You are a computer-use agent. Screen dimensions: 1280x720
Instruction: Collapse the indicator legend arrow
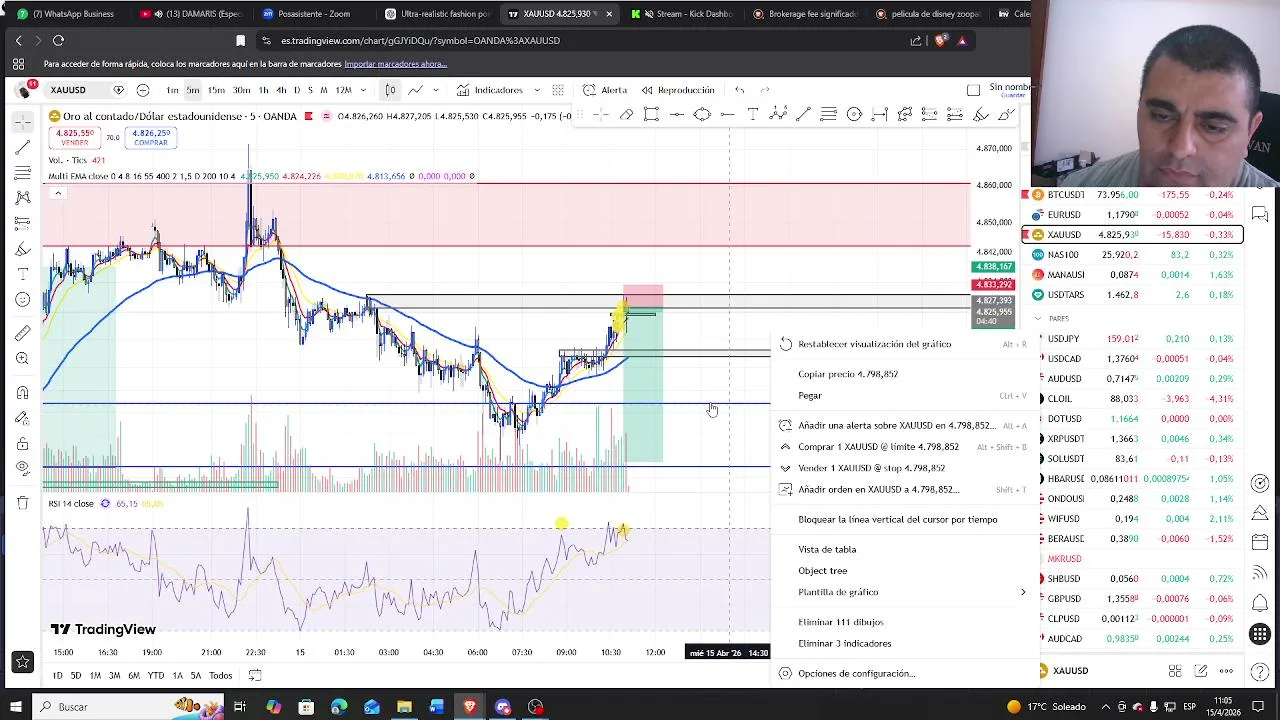point(57,193)
